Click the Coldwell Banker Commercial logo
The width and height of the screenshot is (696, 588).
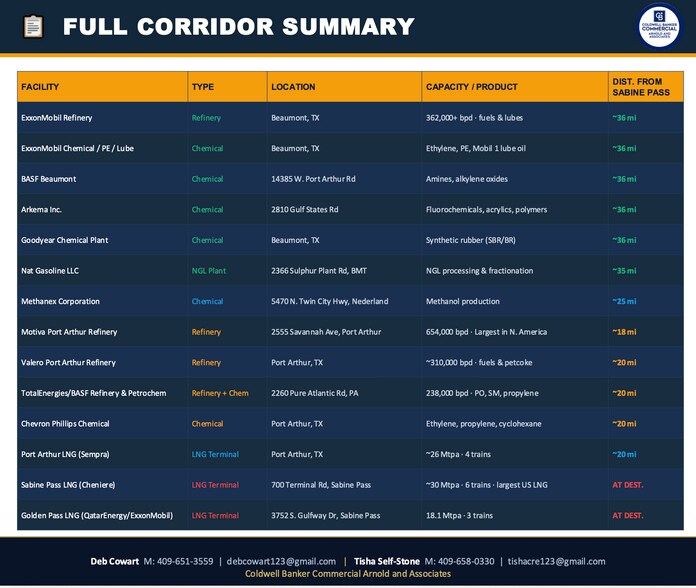658,26
